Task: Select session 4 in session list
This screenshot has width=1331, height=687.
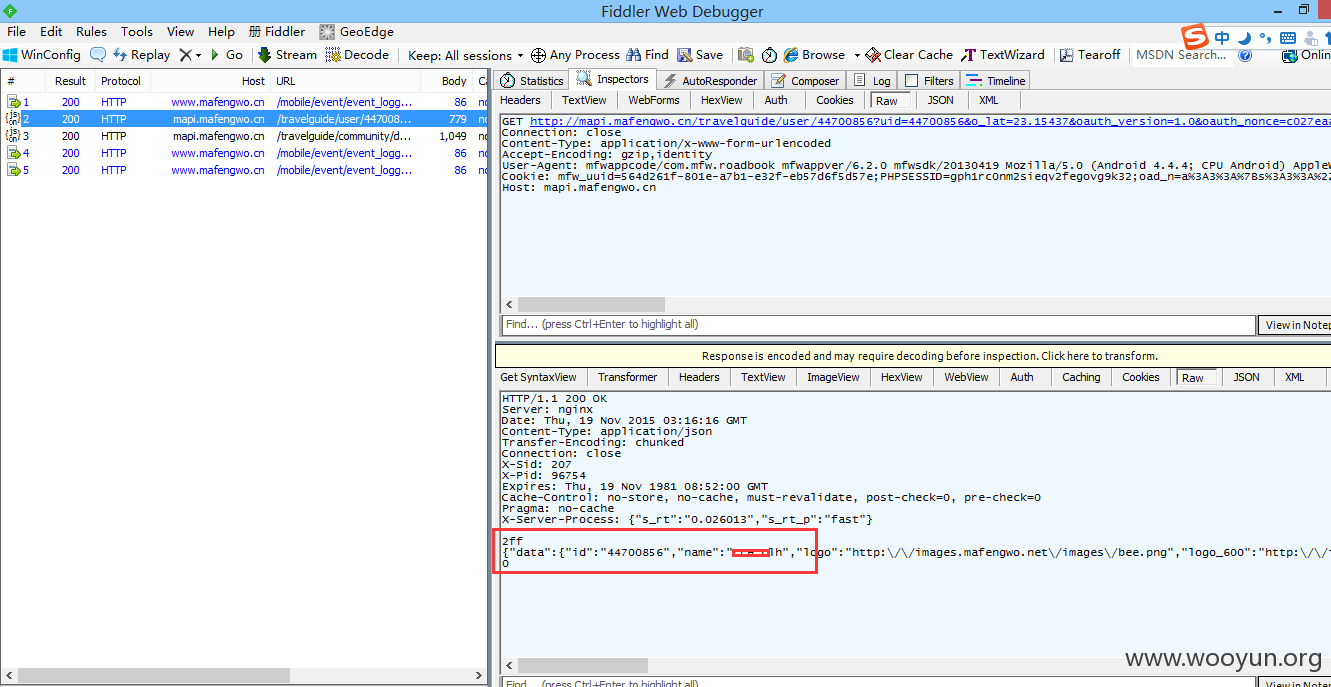Action: tap(245, 153)
